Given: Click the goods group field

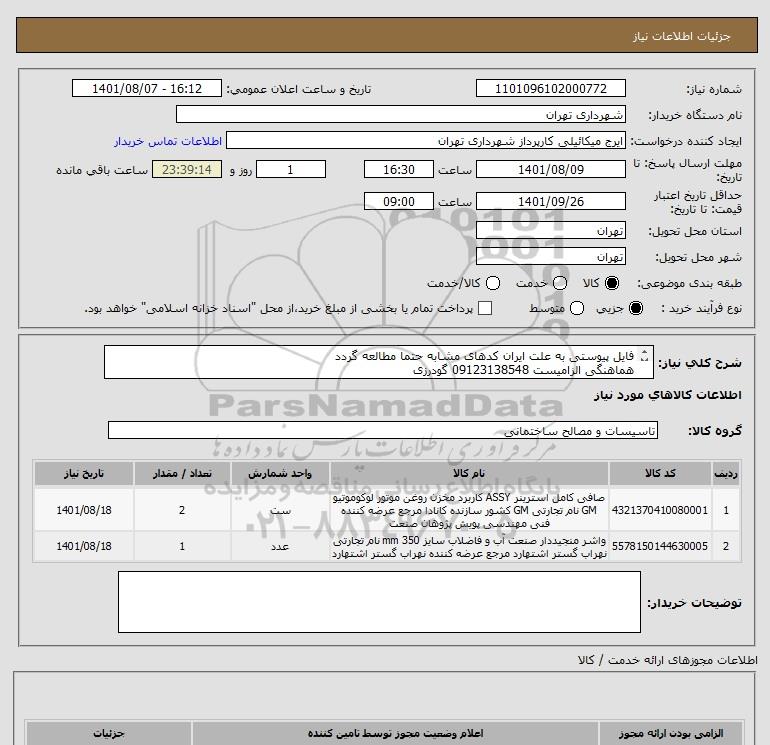Looking at the screenshot, I should pyautogui.click(x=383, y=430).
